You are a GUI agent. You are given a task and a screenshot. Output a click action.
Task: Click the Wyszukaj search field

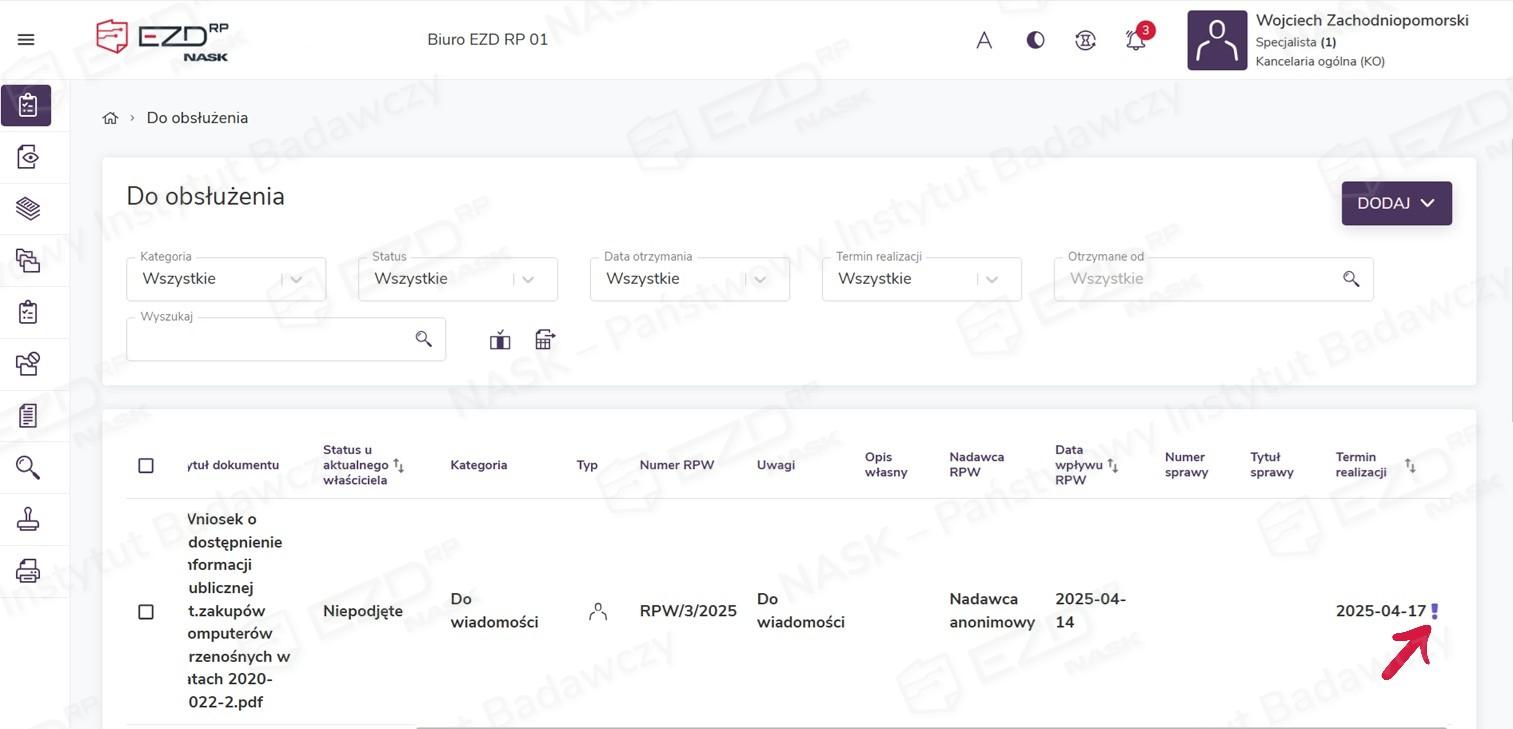pos(270,340)
